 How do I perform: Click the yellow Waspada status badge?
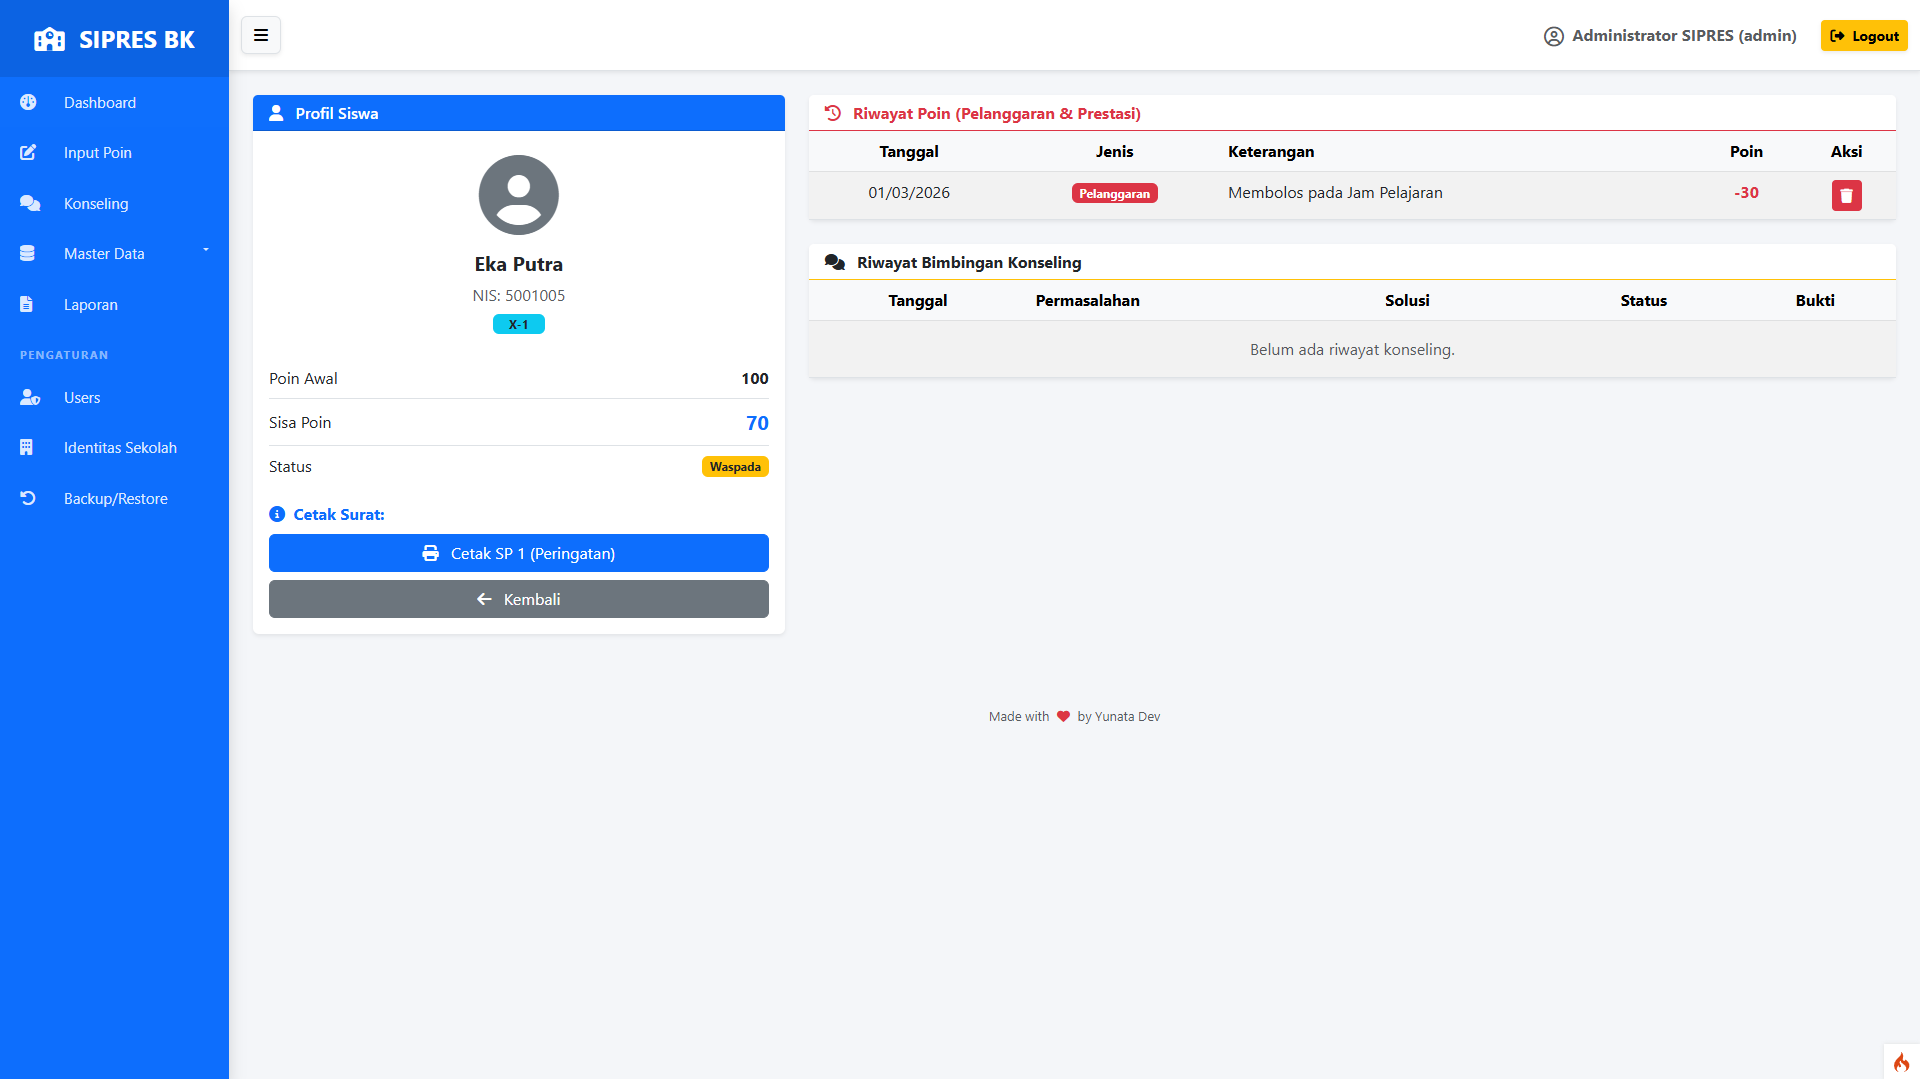click(735, 467)
